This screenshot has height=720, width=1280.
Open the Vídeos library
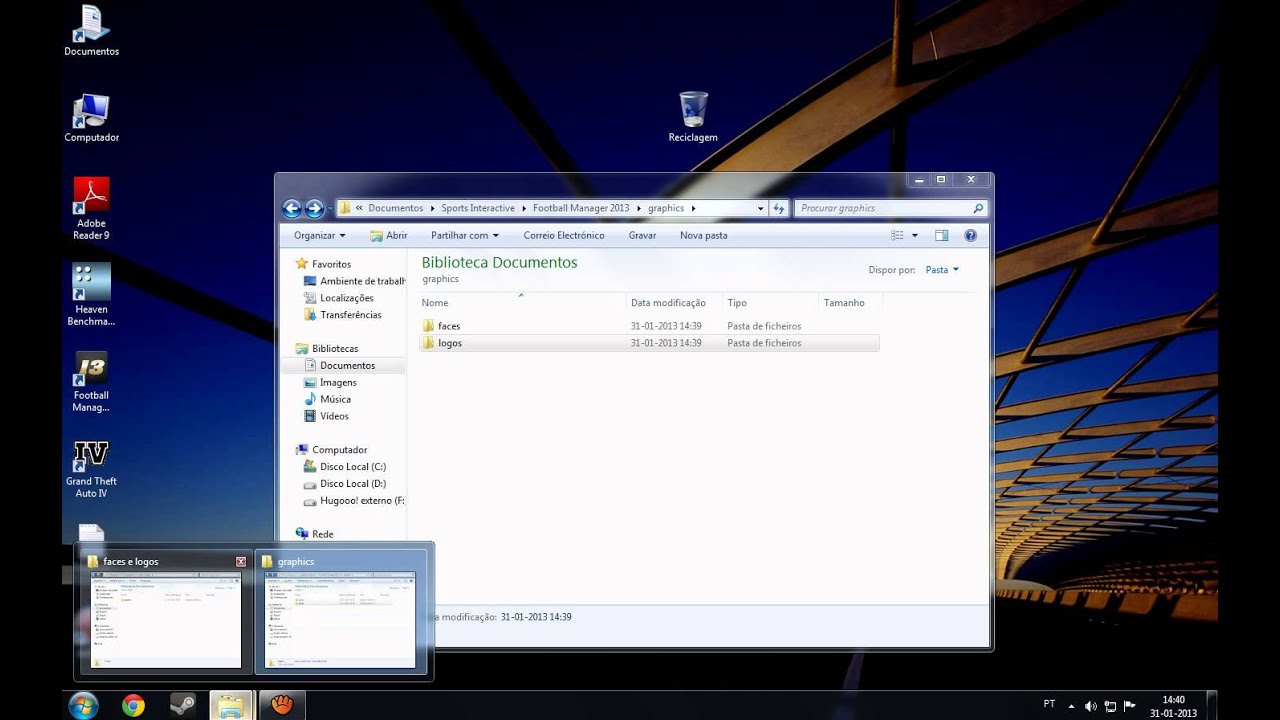326,416
